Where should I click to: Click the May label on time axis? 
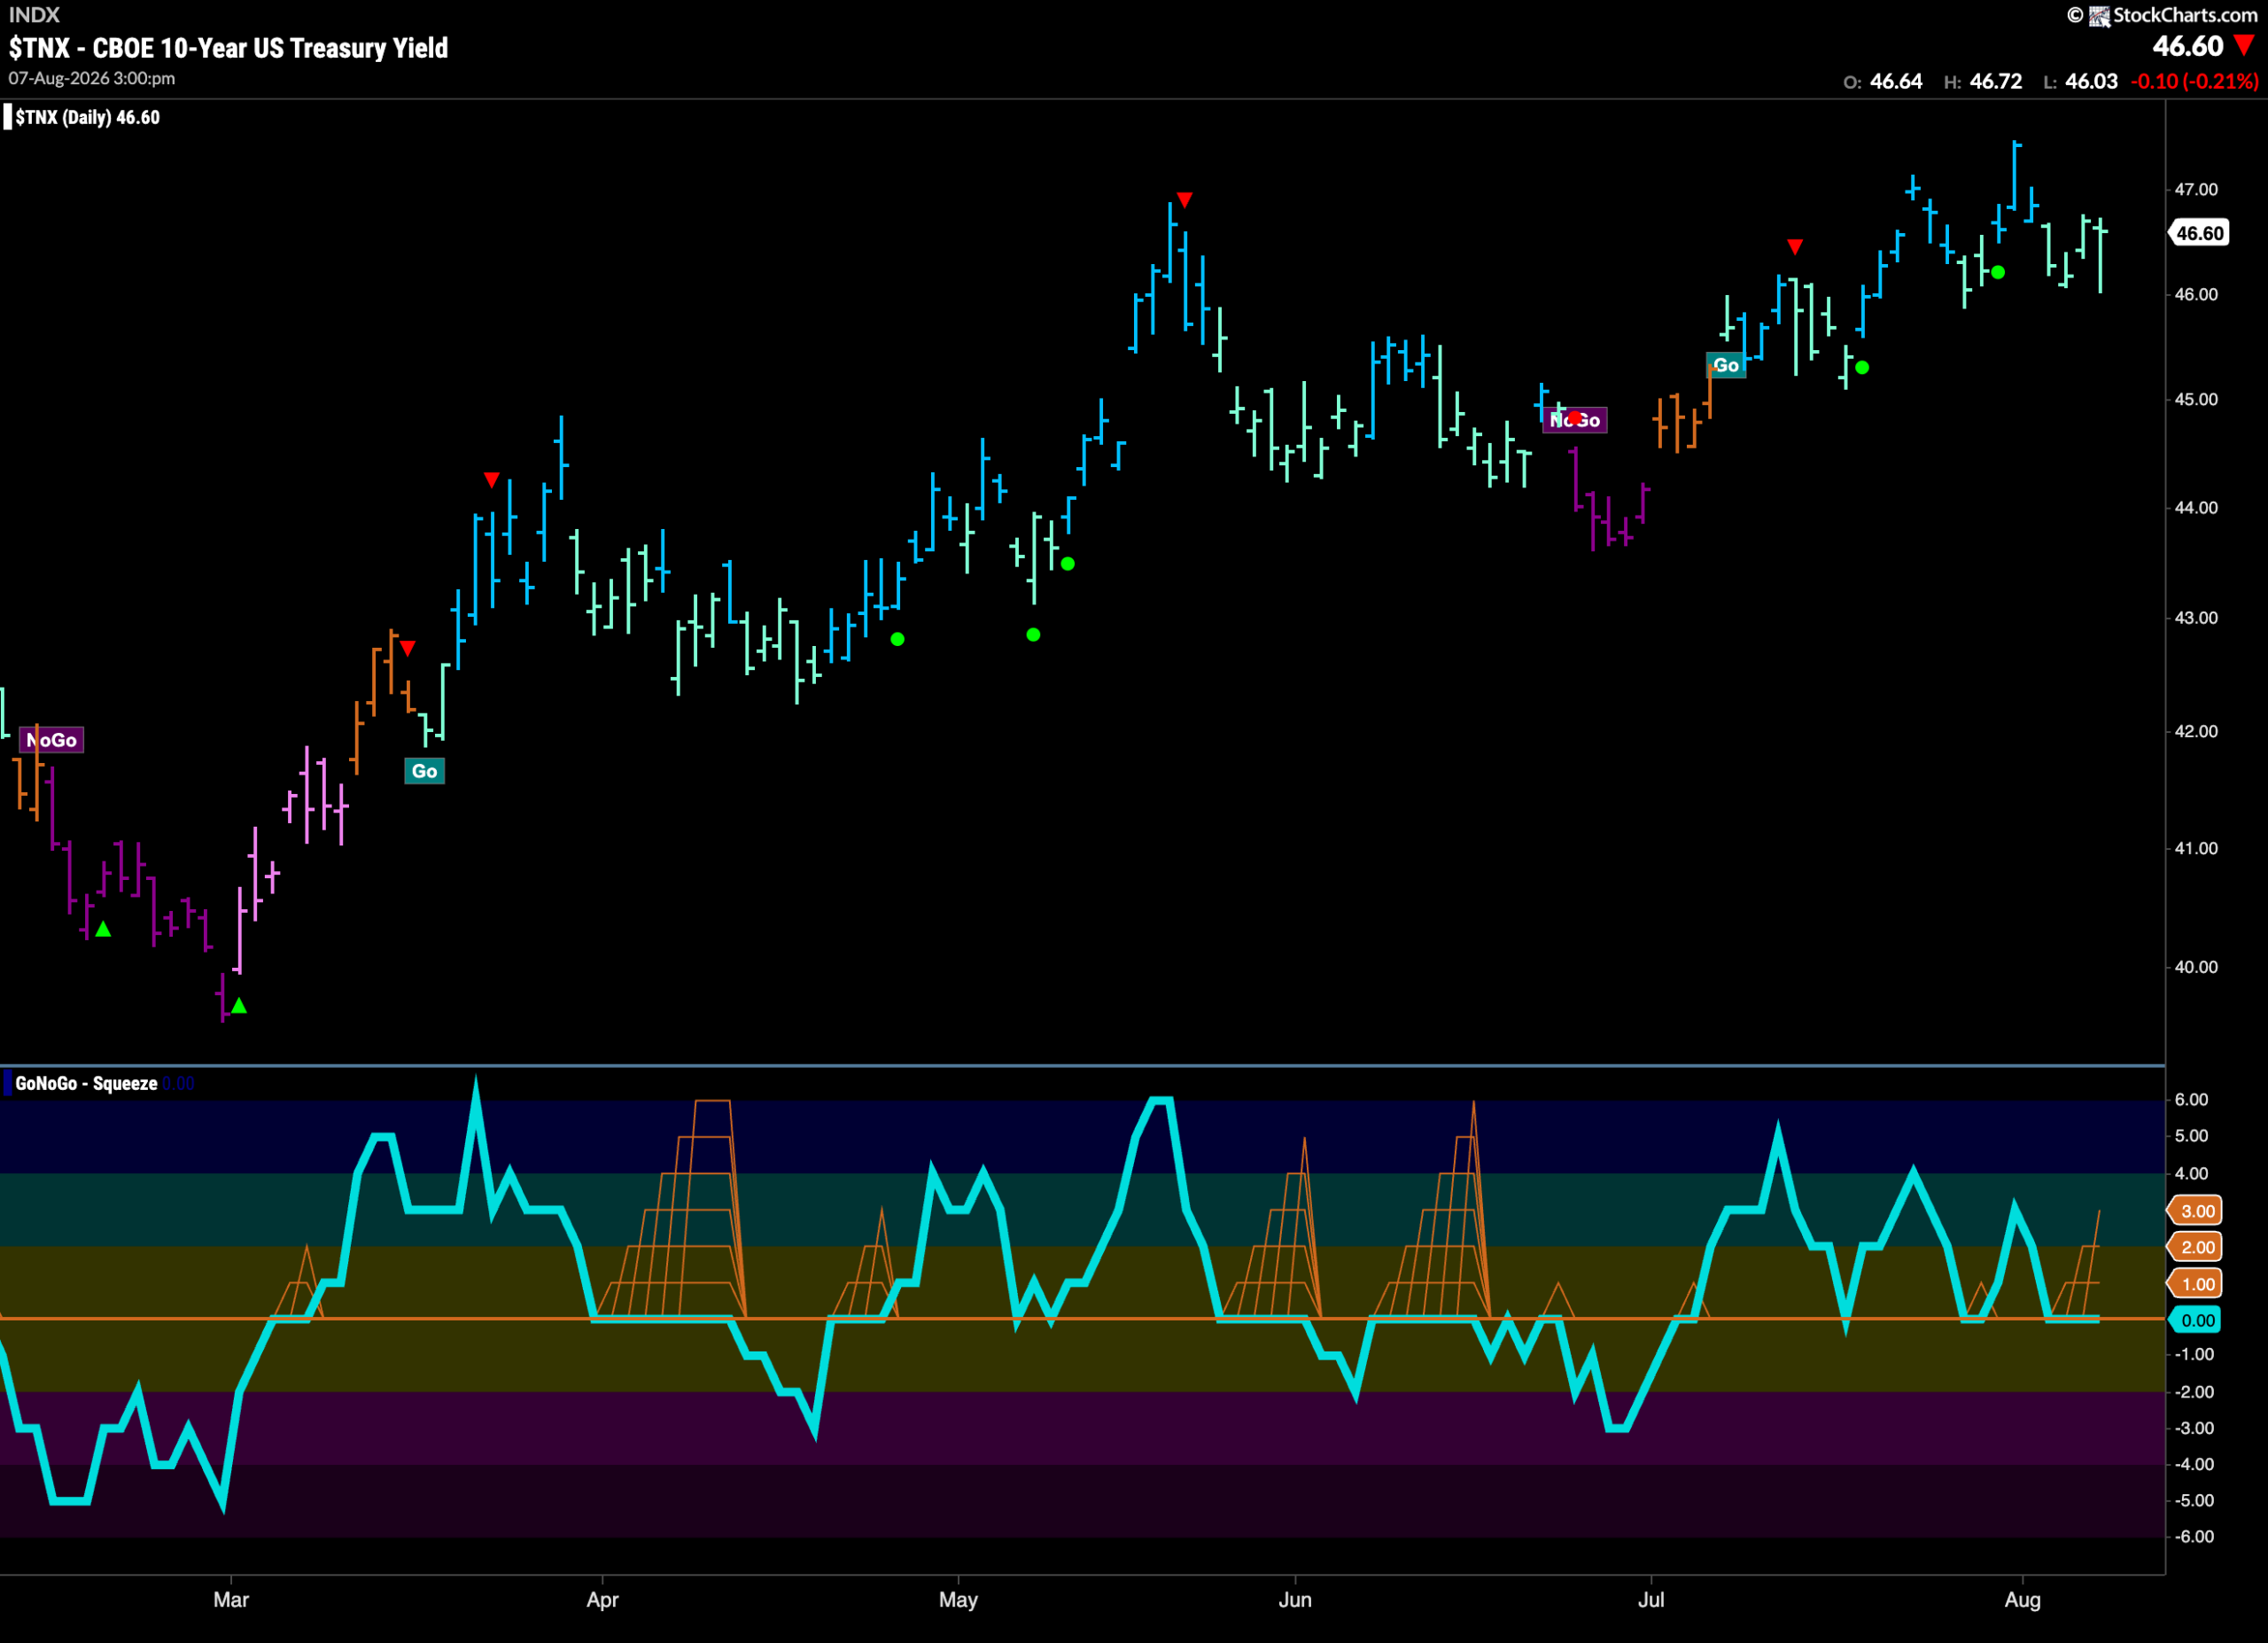click(x=958, y=1600)
